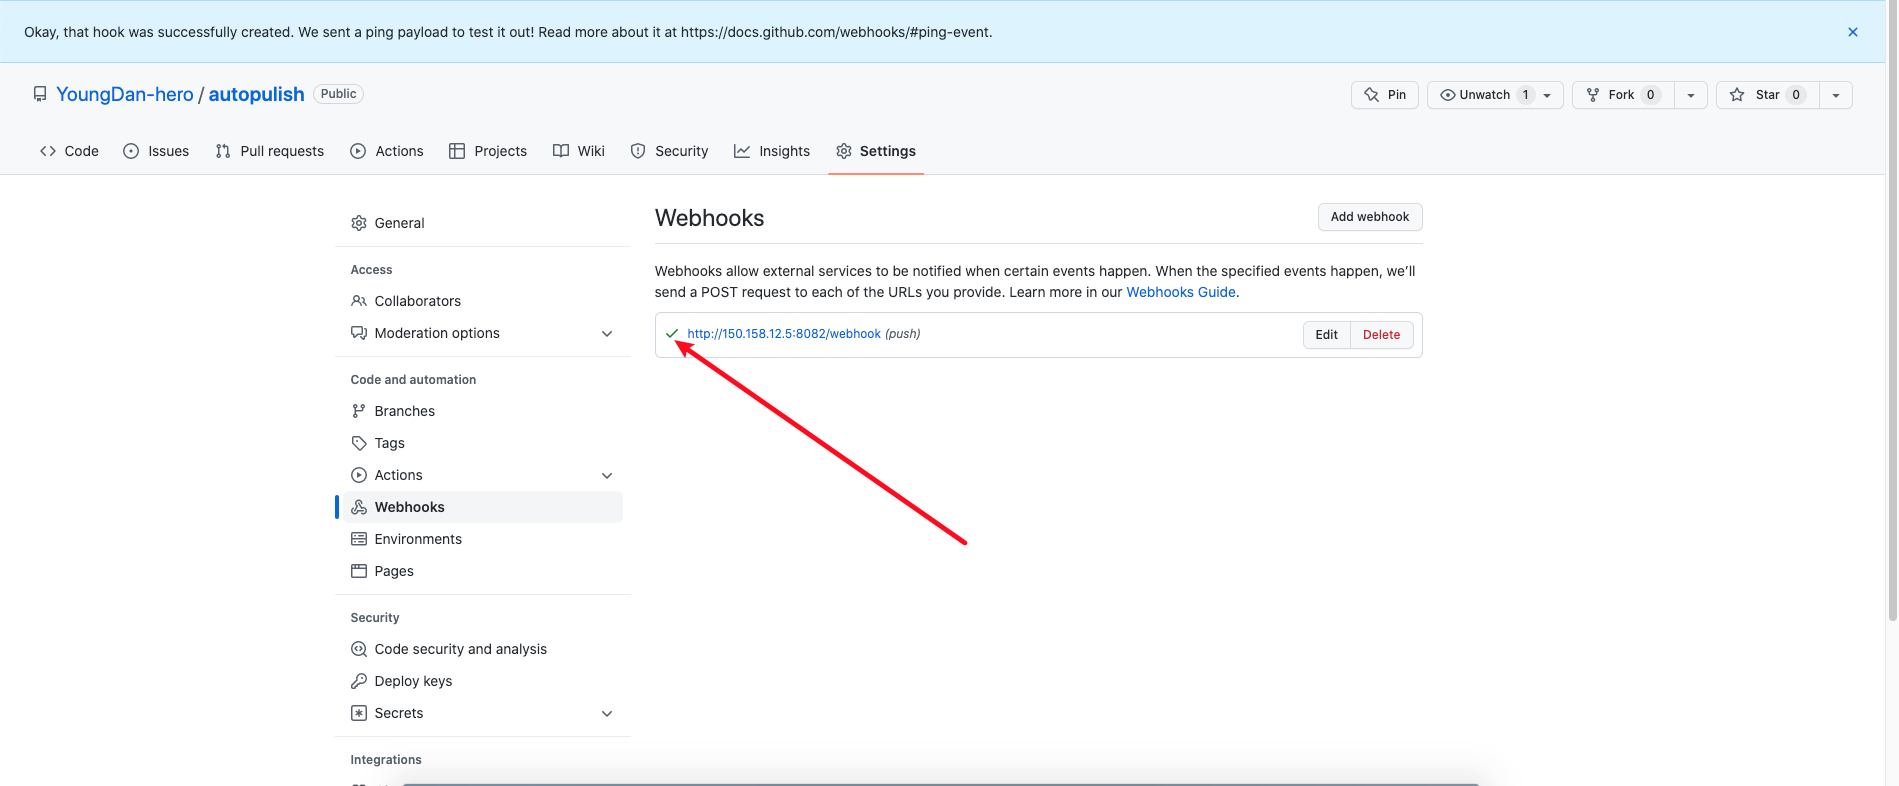Image resolution: width=1899 pixels, height=786 pixels.
Task: Open the Star lists dropdown arrow
Action: (x=1836, y=95)
